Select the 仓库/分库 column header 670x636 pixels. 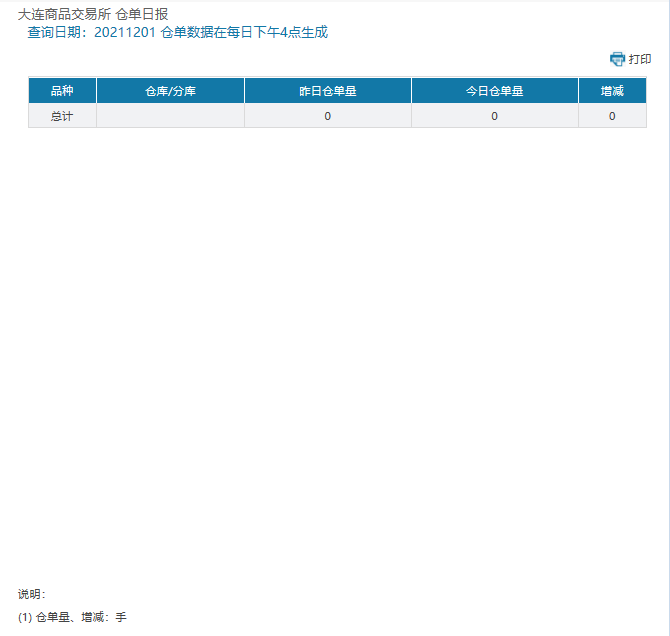click(170, 91)
